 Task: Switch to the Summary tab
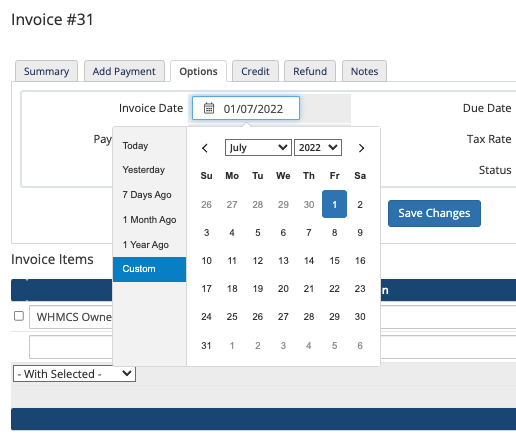pyautogui.click(x=46, y=71)
